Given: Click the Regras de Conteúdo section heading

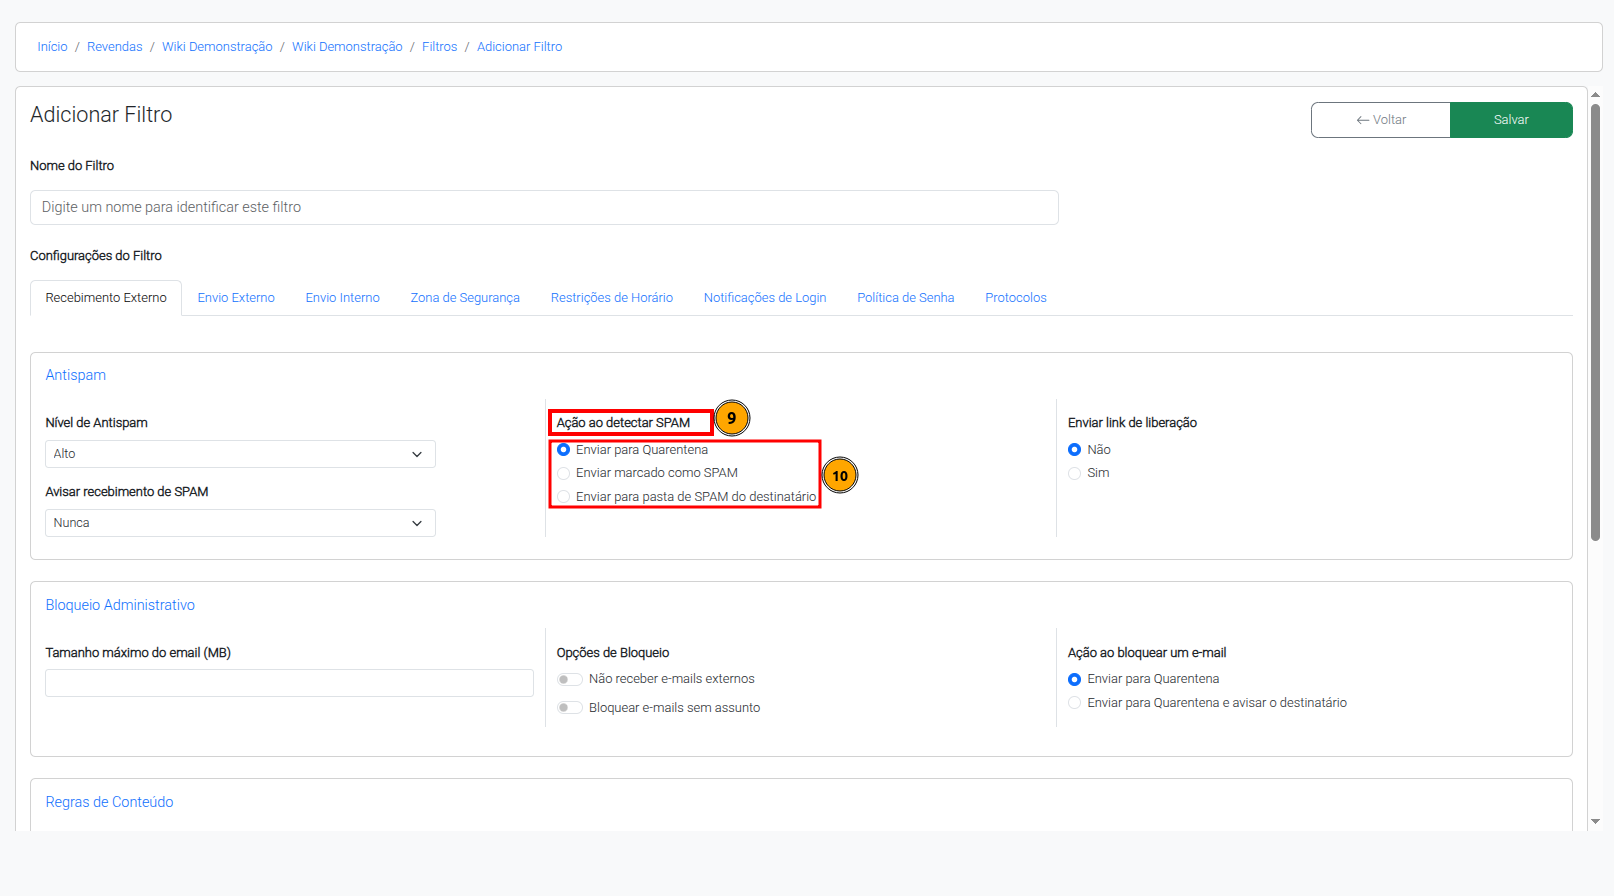Looking at the screenshot, I should point(109,802).
